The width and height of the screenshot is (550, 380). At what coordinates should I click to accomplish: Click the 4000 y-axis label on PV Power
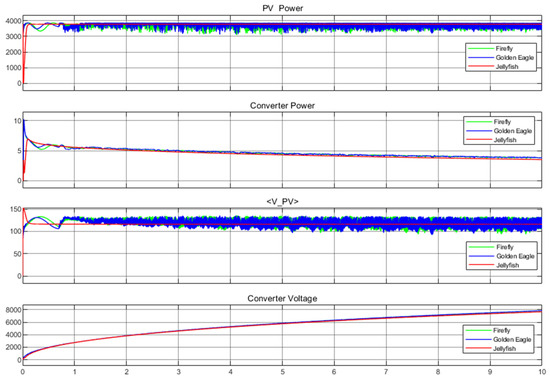click(x=13, y=21)
